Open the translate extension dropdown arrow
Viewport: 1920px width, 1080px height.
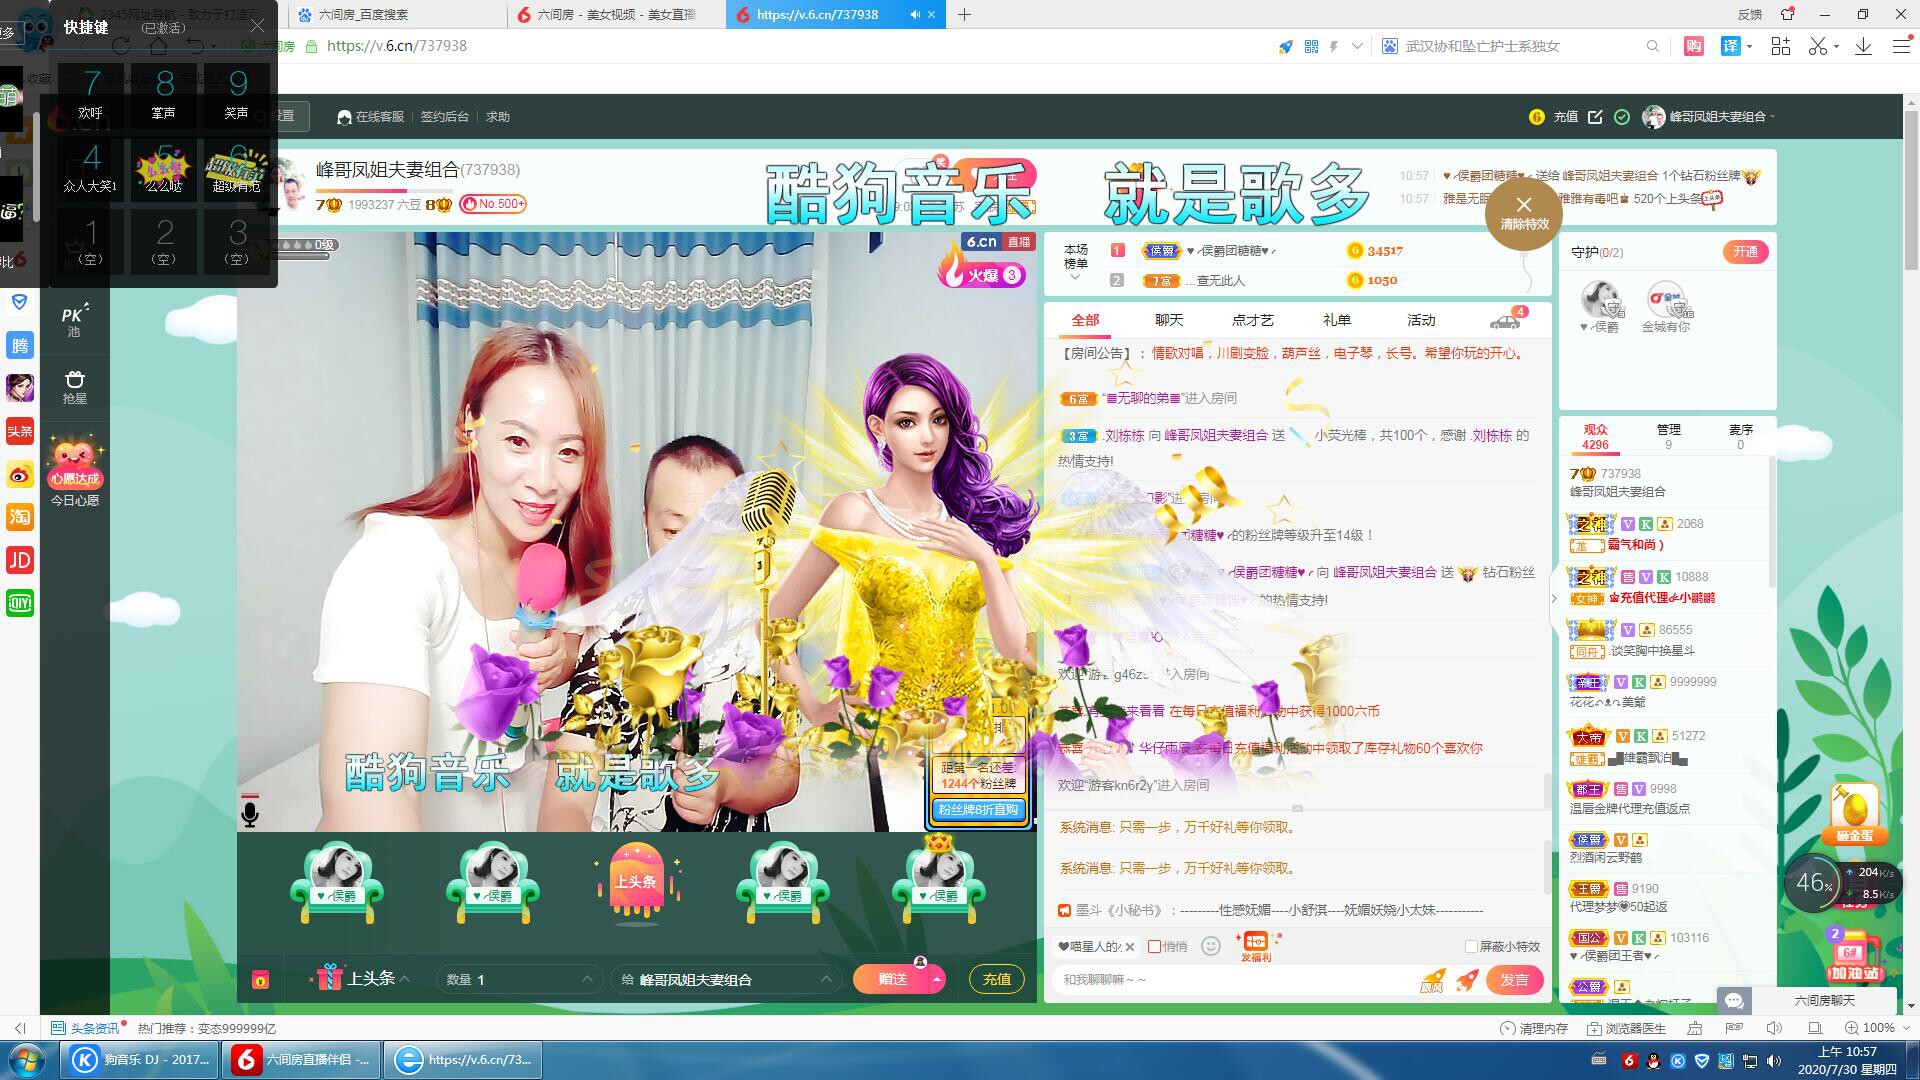[x=1749, y=47]
